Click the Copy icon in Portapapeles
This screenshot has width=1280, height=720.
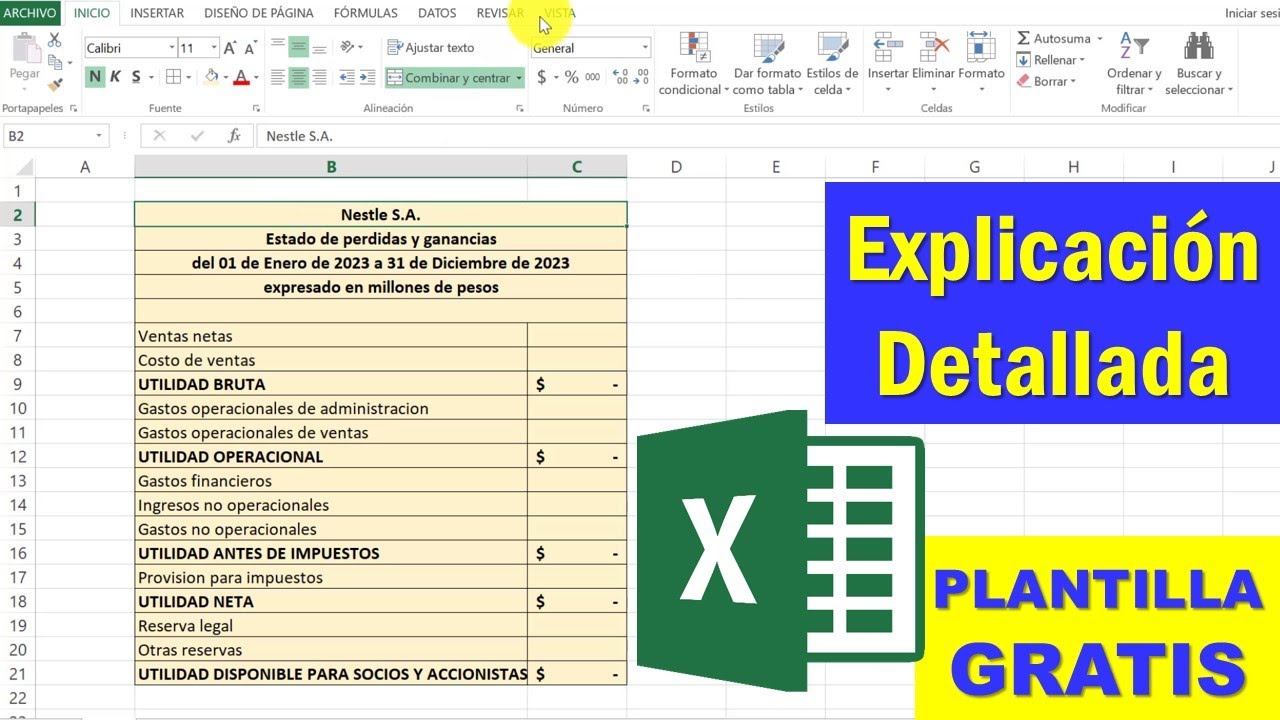point(55,63)
